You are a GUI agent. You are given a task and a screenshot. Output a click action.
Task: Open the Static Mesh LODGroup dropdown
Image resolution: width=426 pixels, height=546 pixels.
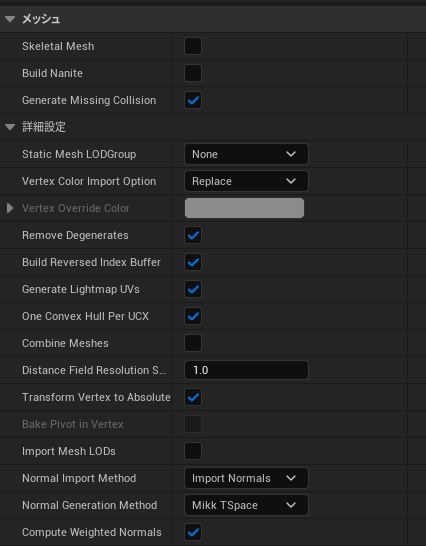(x=246, y=154)
